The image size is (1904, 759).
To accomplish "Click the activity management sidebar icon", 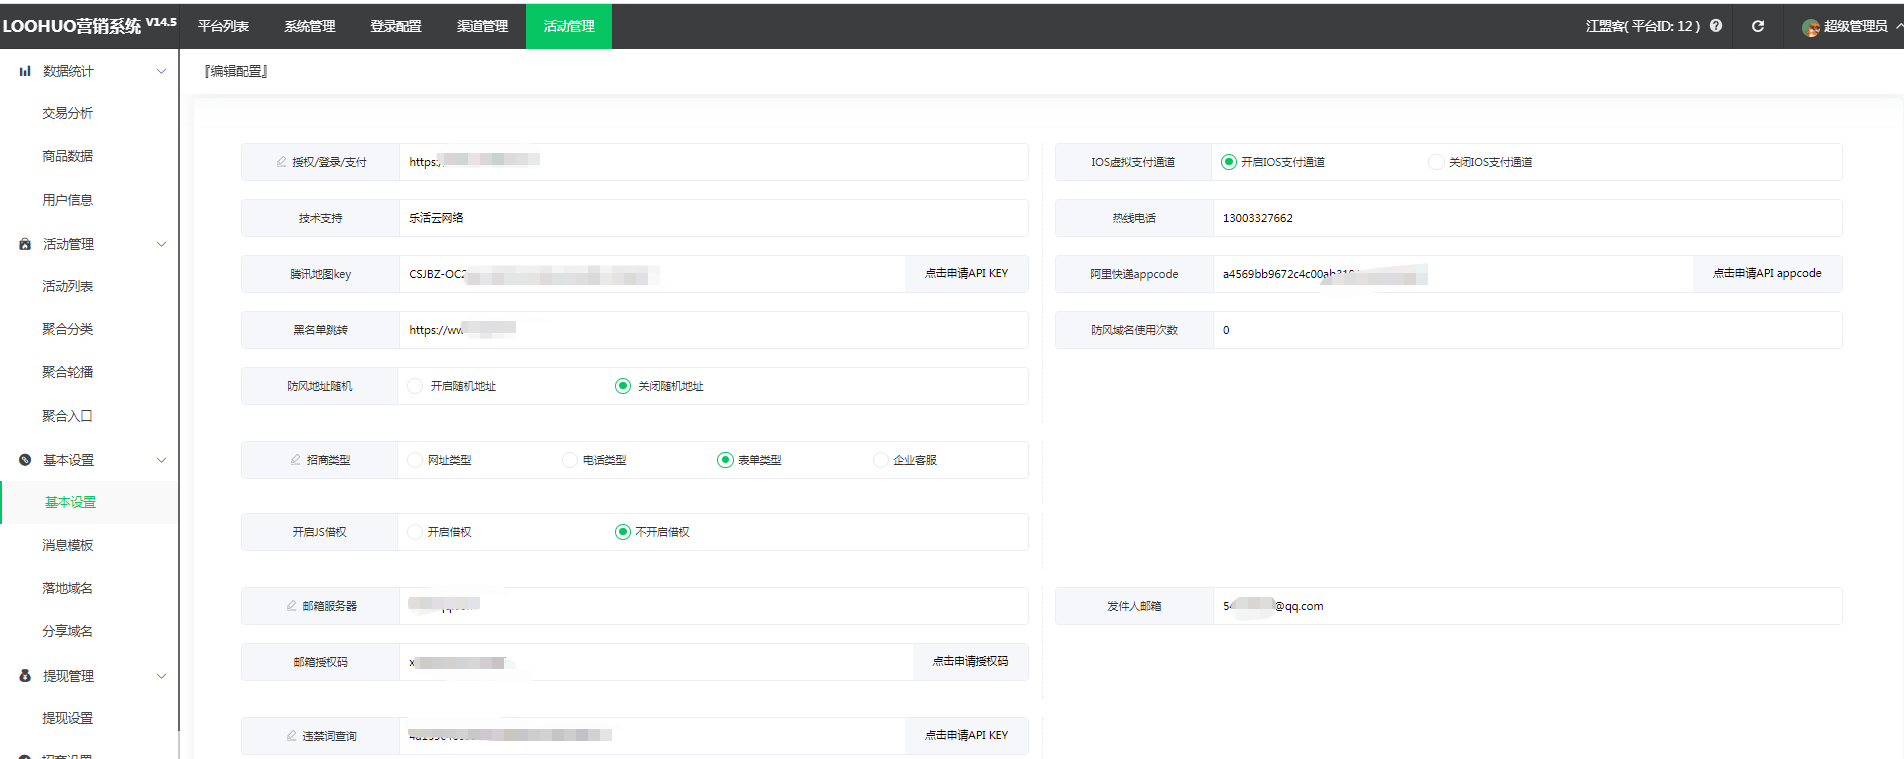I will click(x=25, y=244).
